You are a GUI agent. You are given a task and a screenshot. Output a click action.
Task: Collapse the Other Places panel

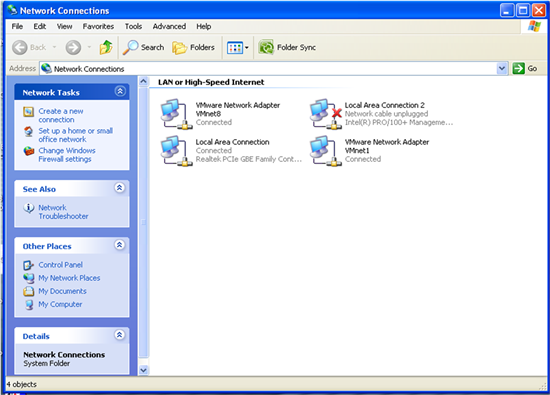coord(120,245)
